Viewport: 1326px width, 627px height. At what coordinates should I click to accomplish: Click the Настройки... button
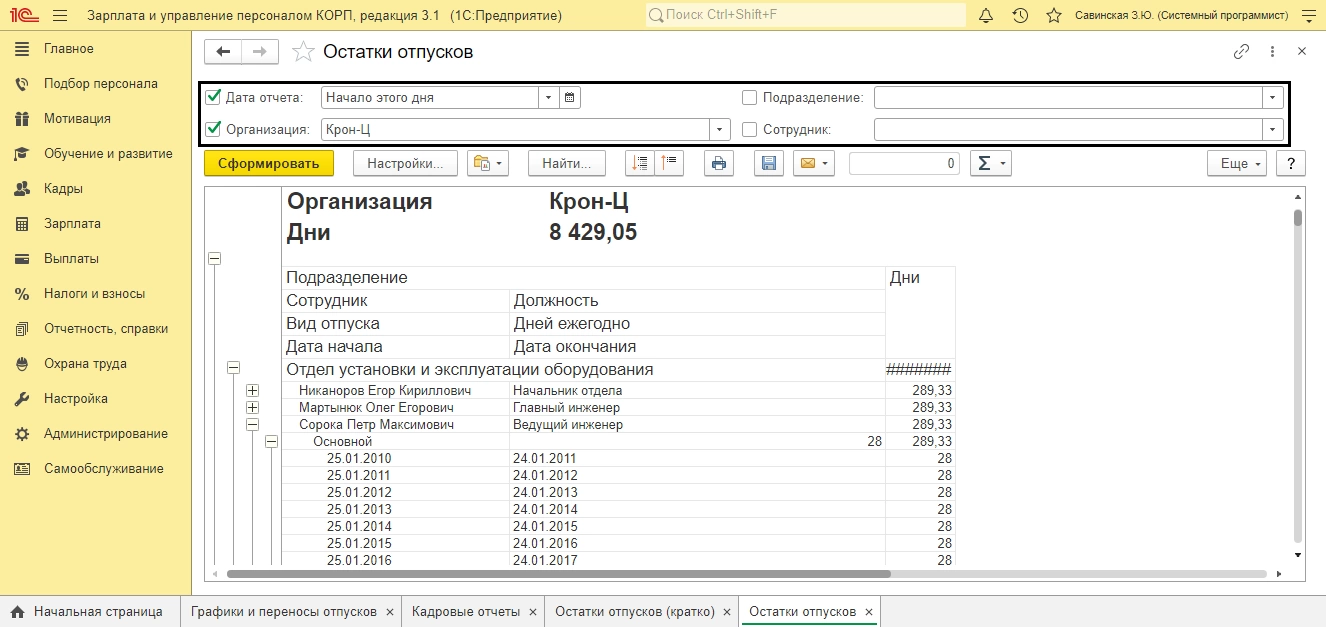pyautogui.click(x=405, y=164)
